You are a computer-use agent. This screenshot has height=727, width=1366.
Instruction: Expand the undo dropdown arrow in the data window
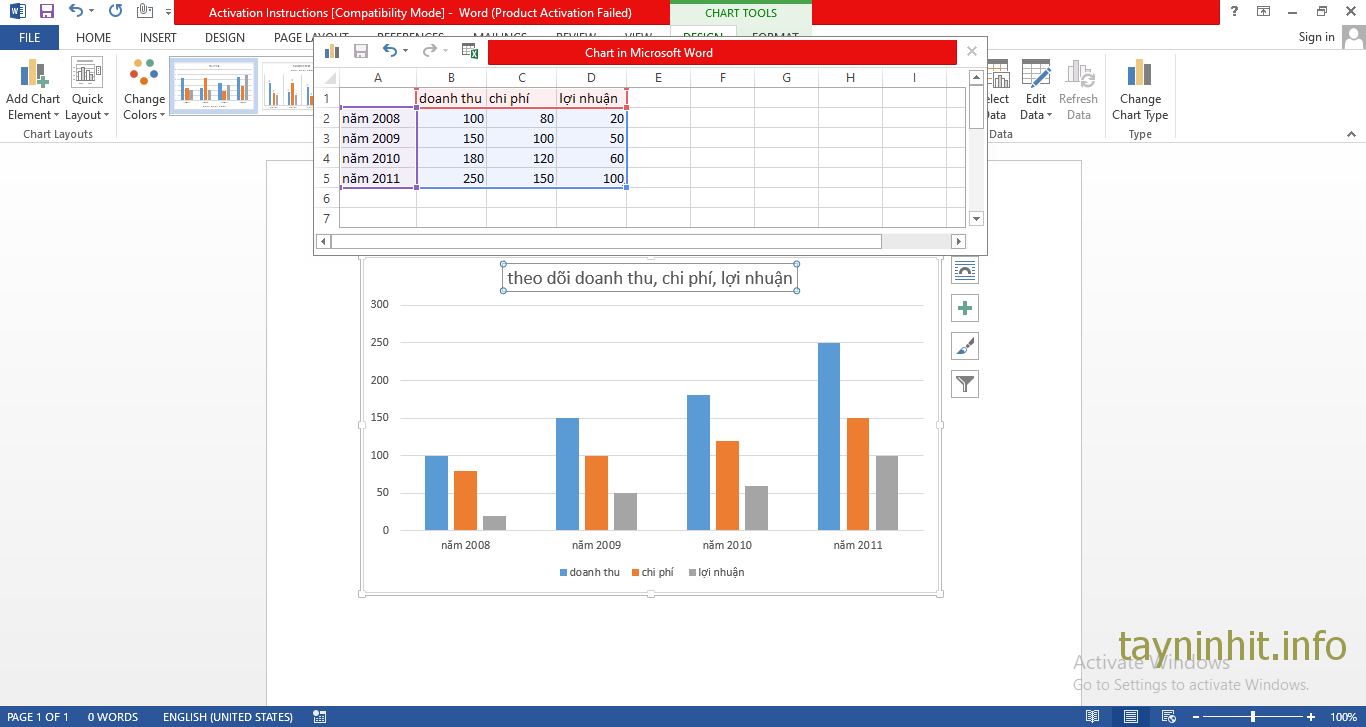[405, 51]
